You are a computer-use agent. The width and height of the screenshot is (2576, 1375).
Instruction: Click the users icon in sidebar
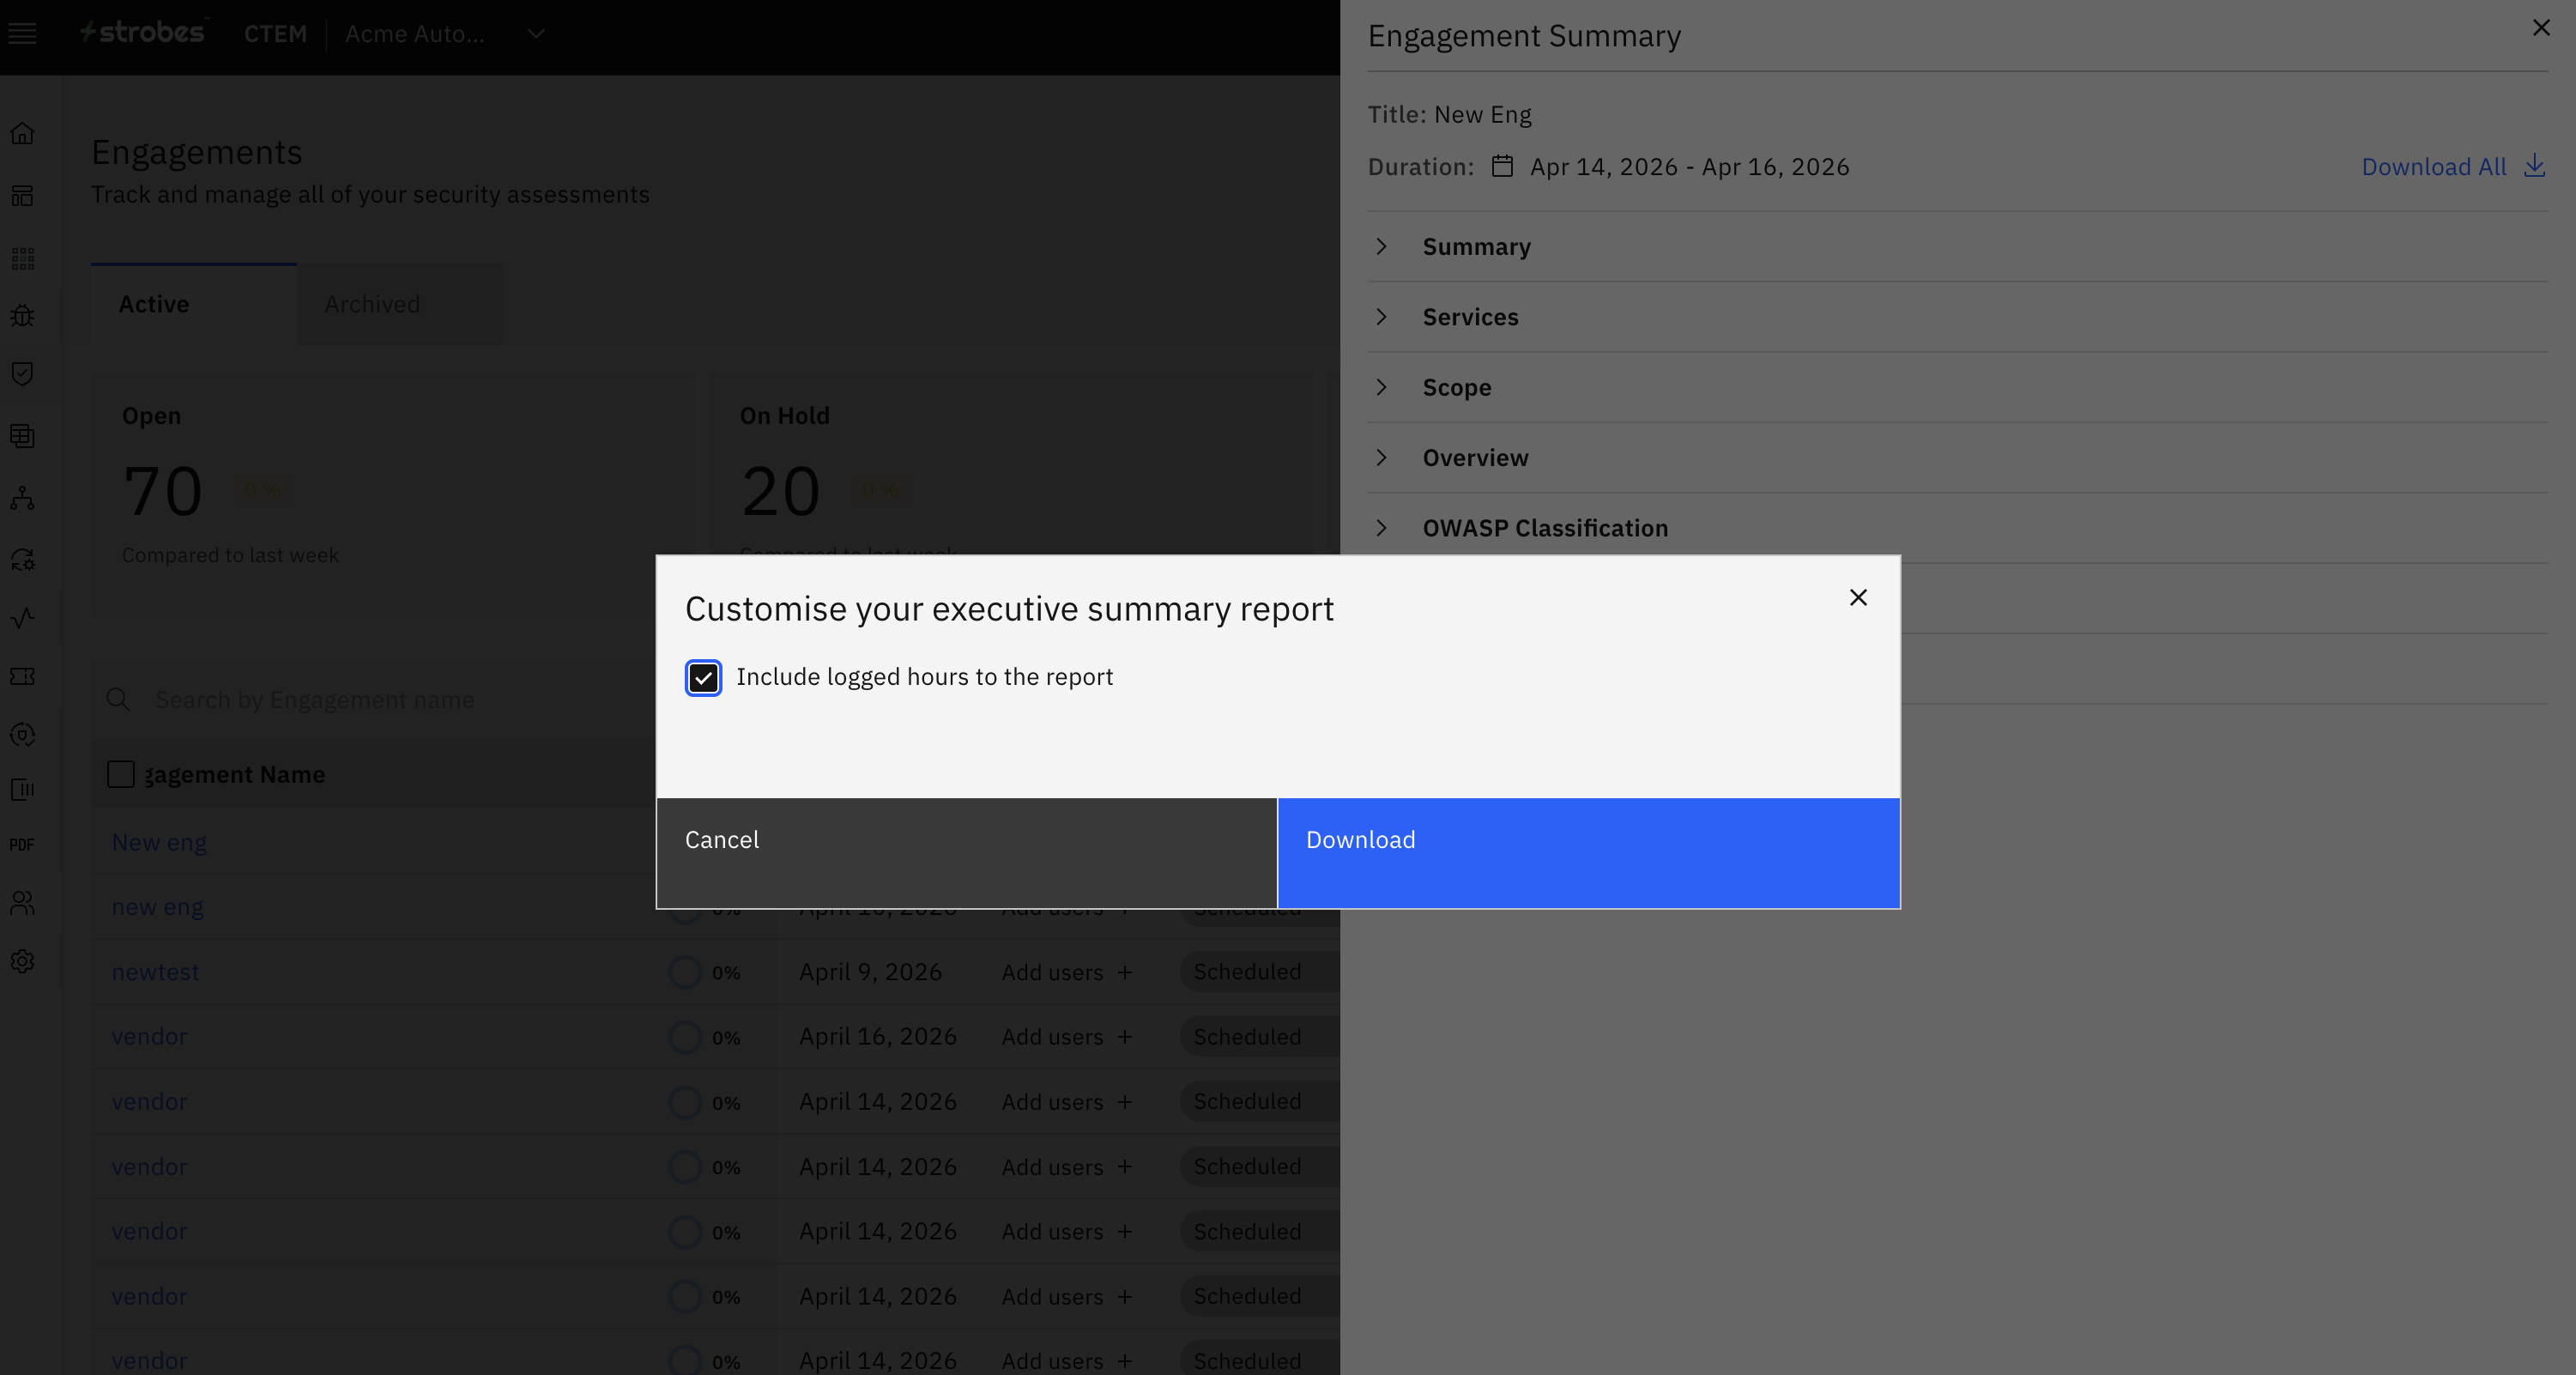22,903
